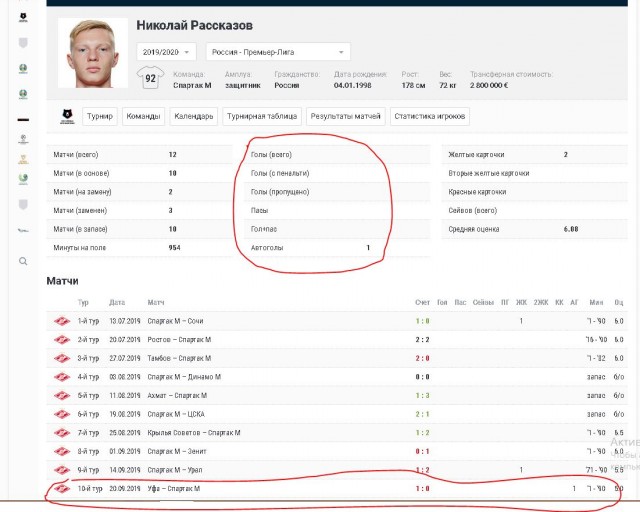Image resolution: width=640 pixels, height=512 pixels.
Task: Click the Матчи section heading
Action: point(62,281)
